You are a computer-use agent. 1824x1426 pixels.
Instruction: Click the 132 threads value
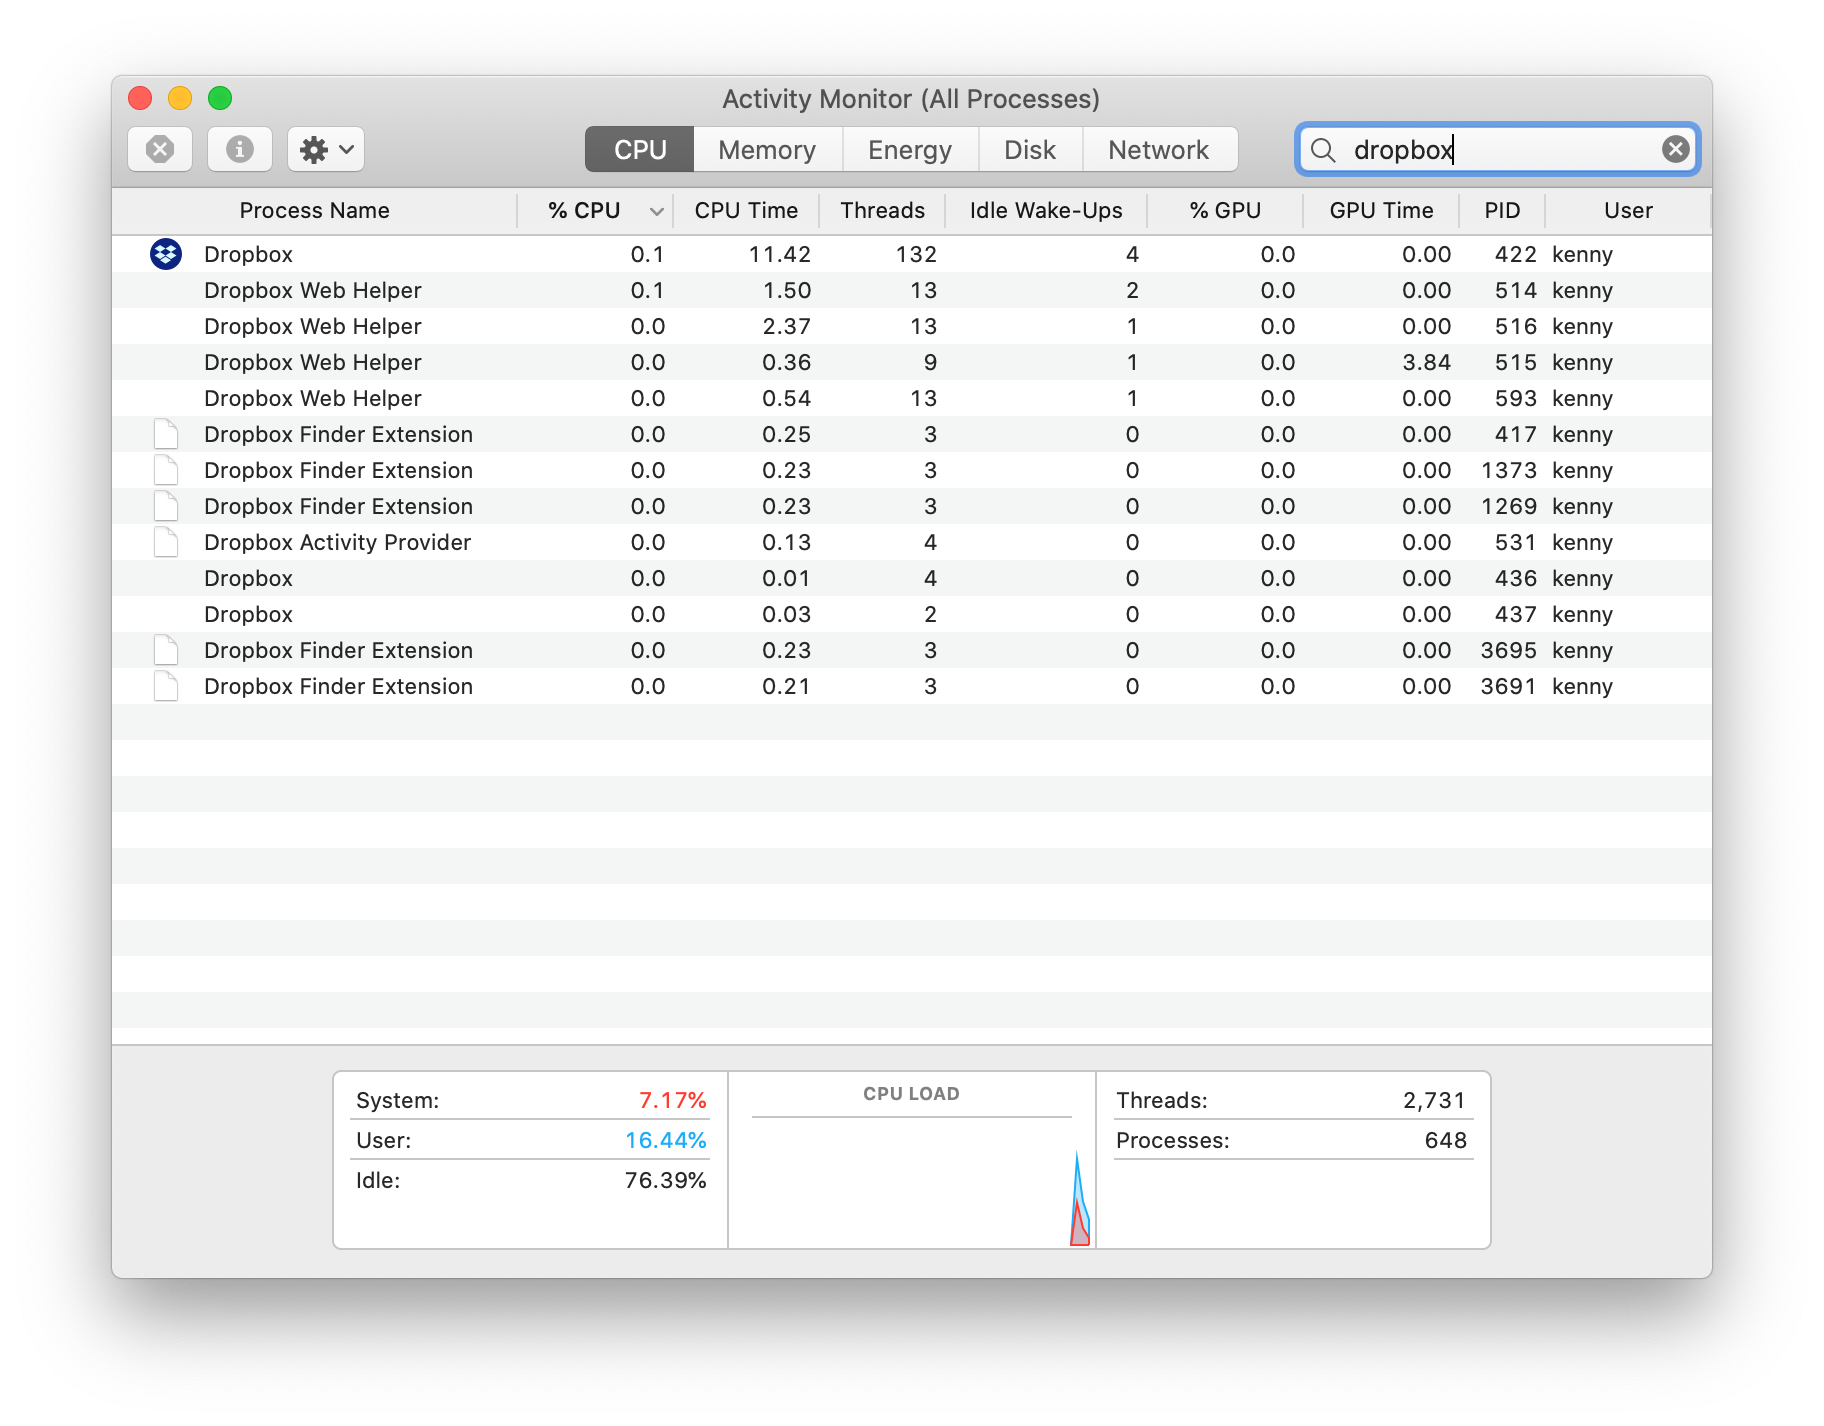[916, 254]
